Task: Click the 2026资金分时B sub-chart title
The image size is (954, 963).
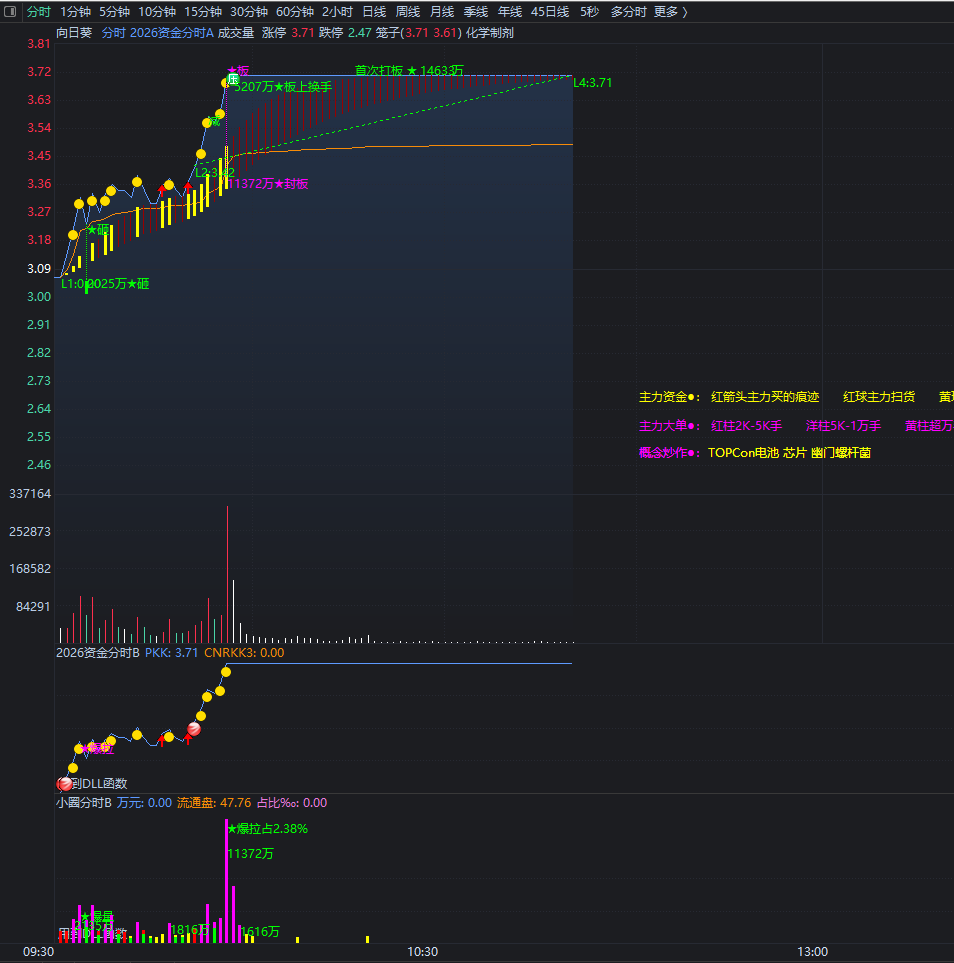Action: (x=98, y=653)
